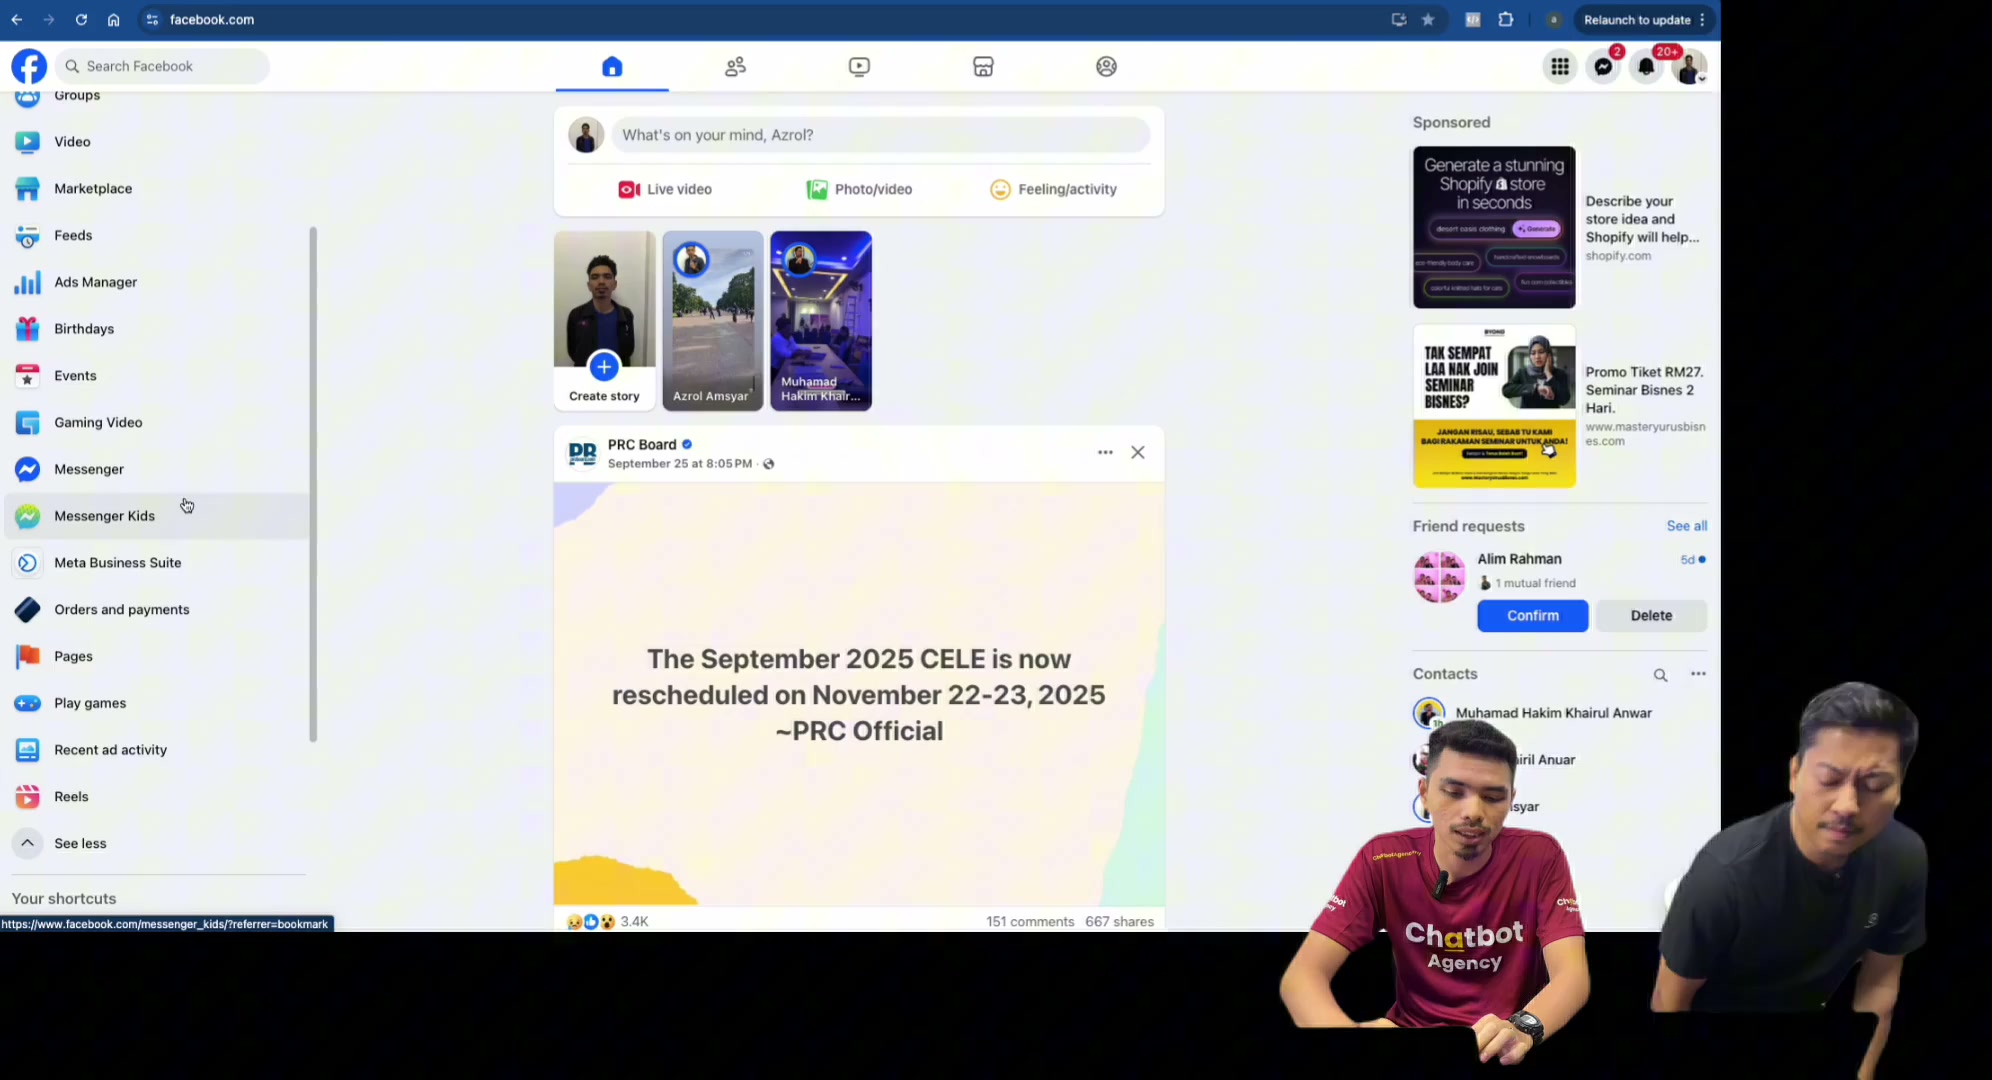This screenshot has width=1992, height=1080.
Task: Open Events in the sidebar
Action: [x=157, y=376]
